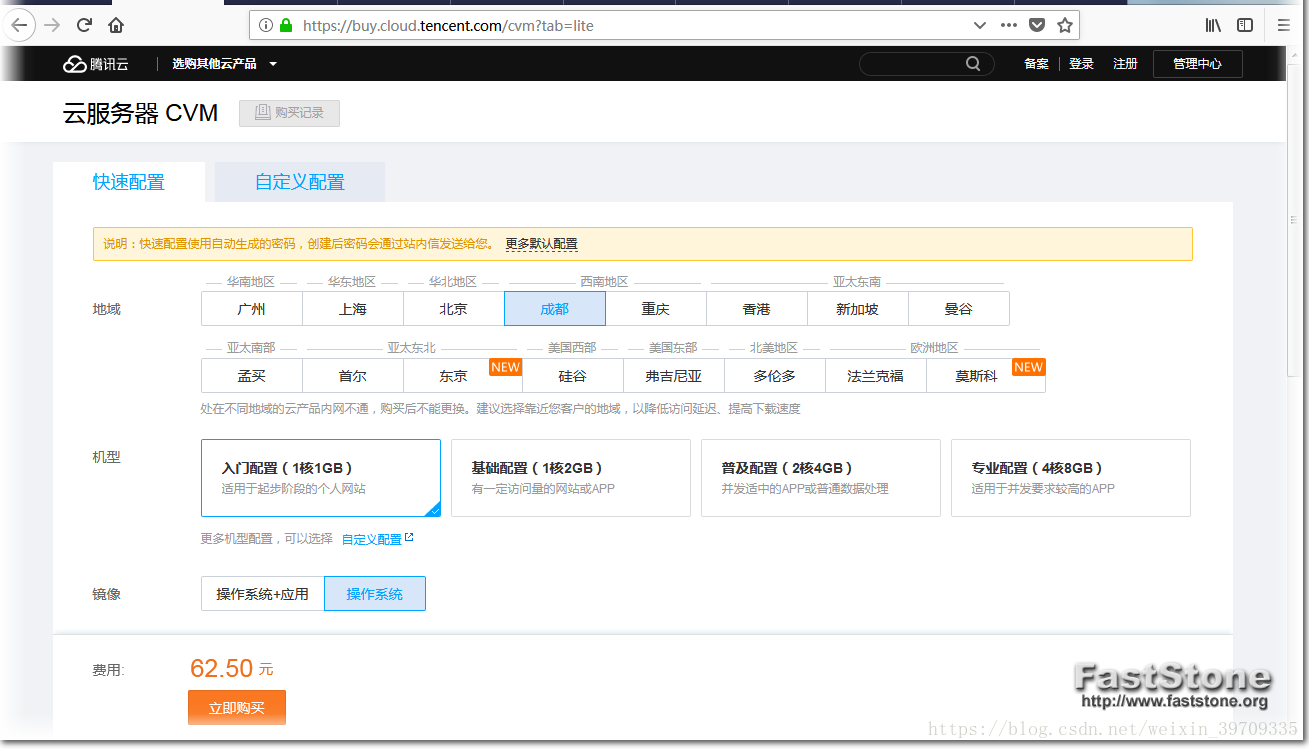Toggle the browser sidebar icon

click(x=1245, y=25)
